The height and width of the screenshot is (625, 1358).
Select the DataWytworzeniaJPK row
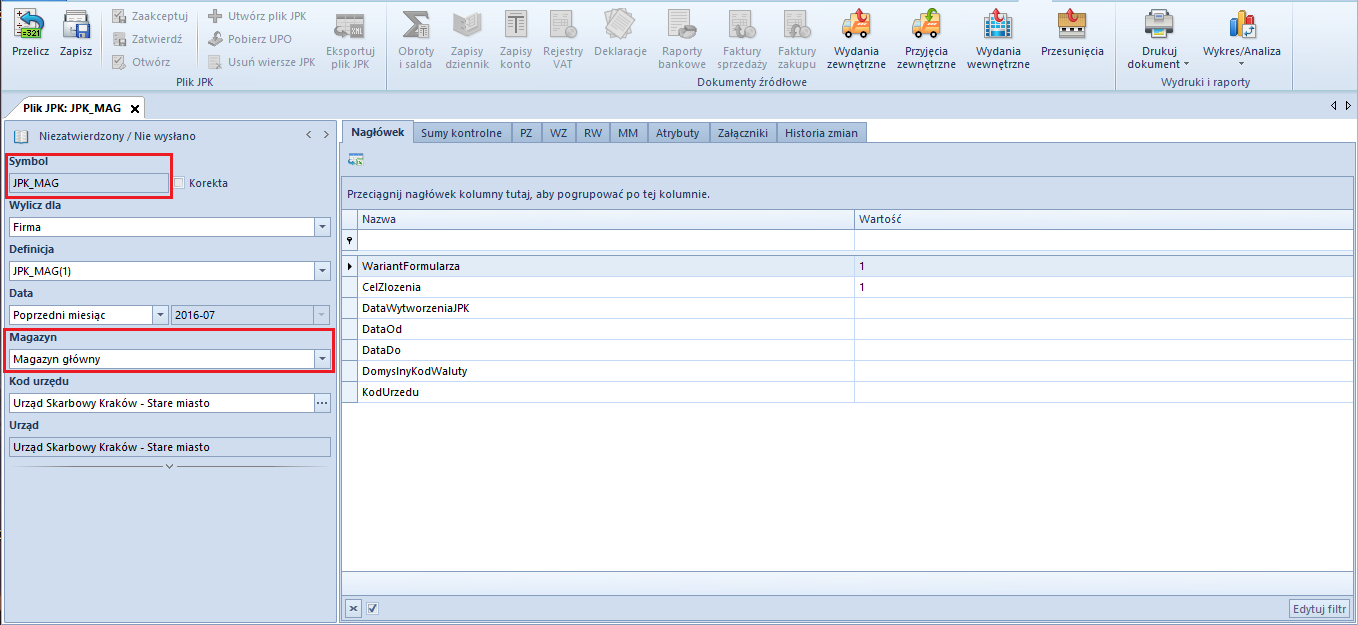pos(846,308)
